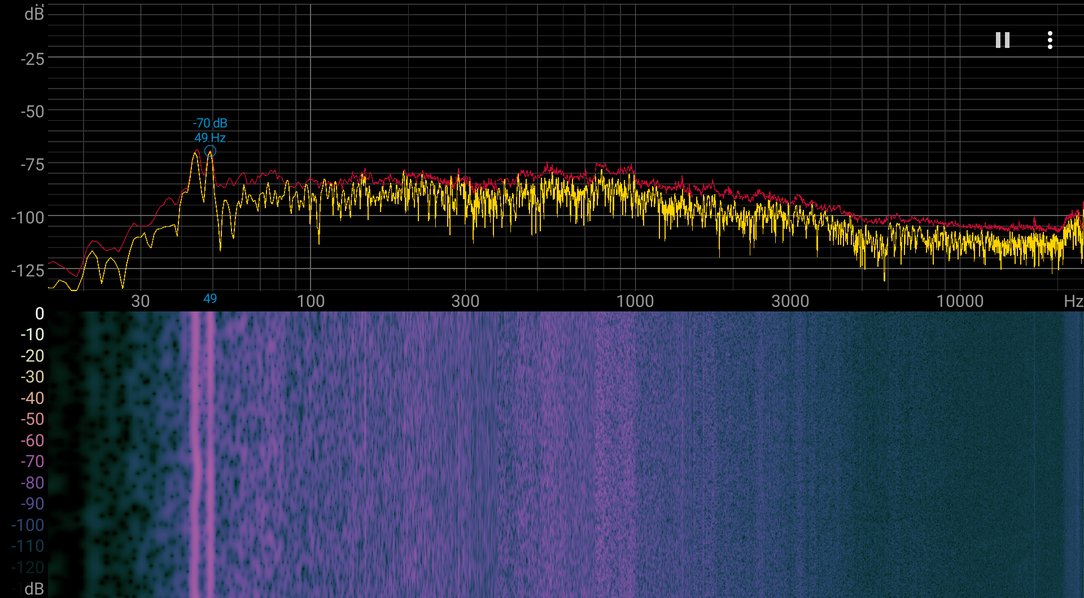This screenshot has height=598, width=1084.
Task: Click the '-25' dB axis label
Action: click(32, 59)
